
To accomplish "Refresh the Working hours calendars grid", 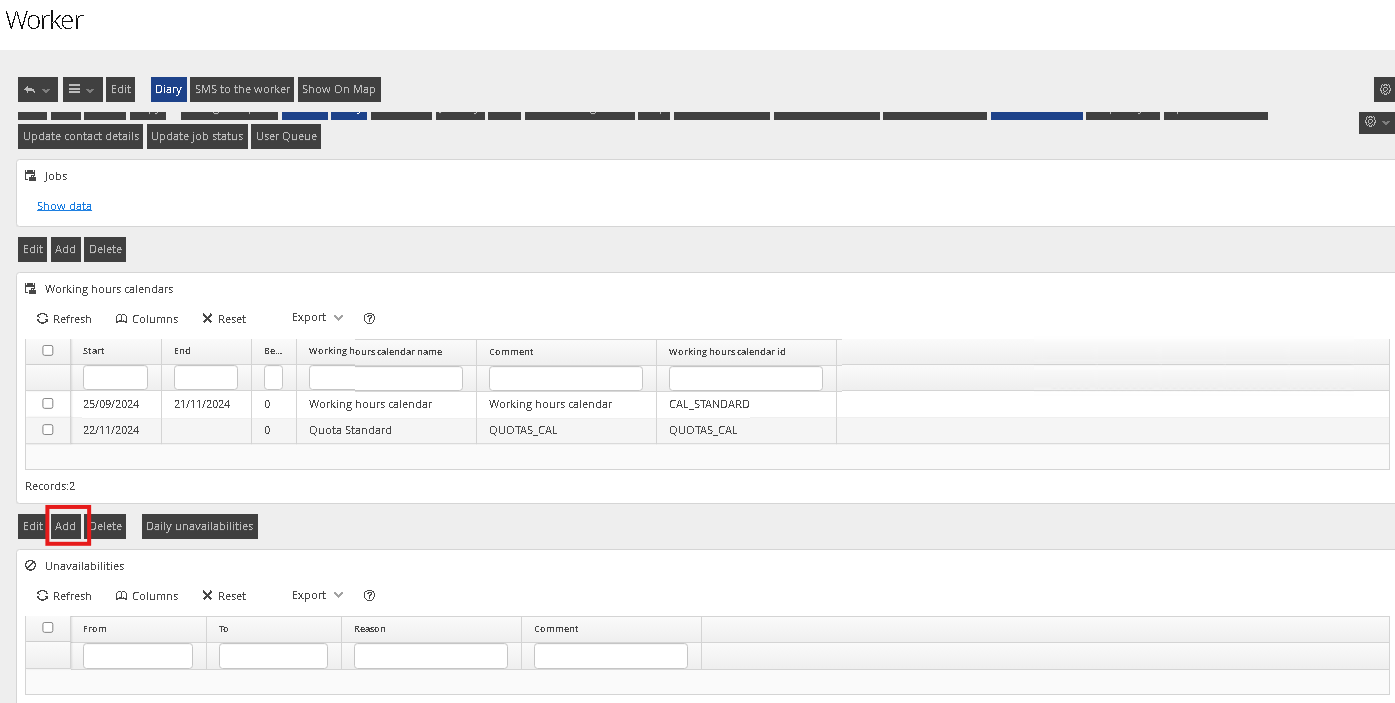I will (x=64, y=319).
